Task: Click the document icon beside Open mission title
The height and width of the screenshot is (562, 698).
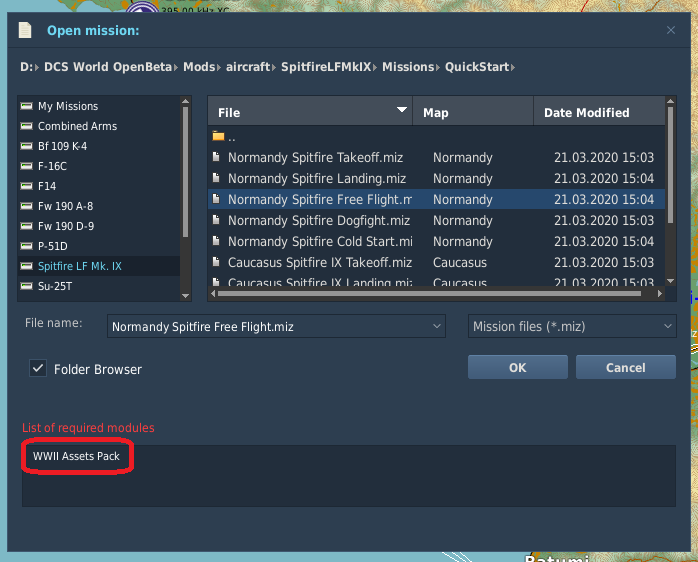Action: (25, 30)
